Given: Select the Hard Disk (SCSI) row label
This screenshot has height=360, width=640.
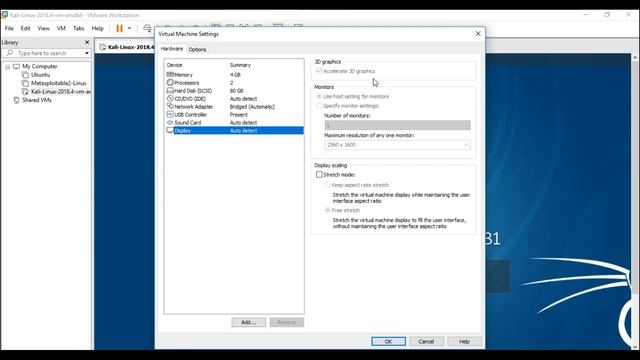Looking at the screenshot, I should 193,91.
